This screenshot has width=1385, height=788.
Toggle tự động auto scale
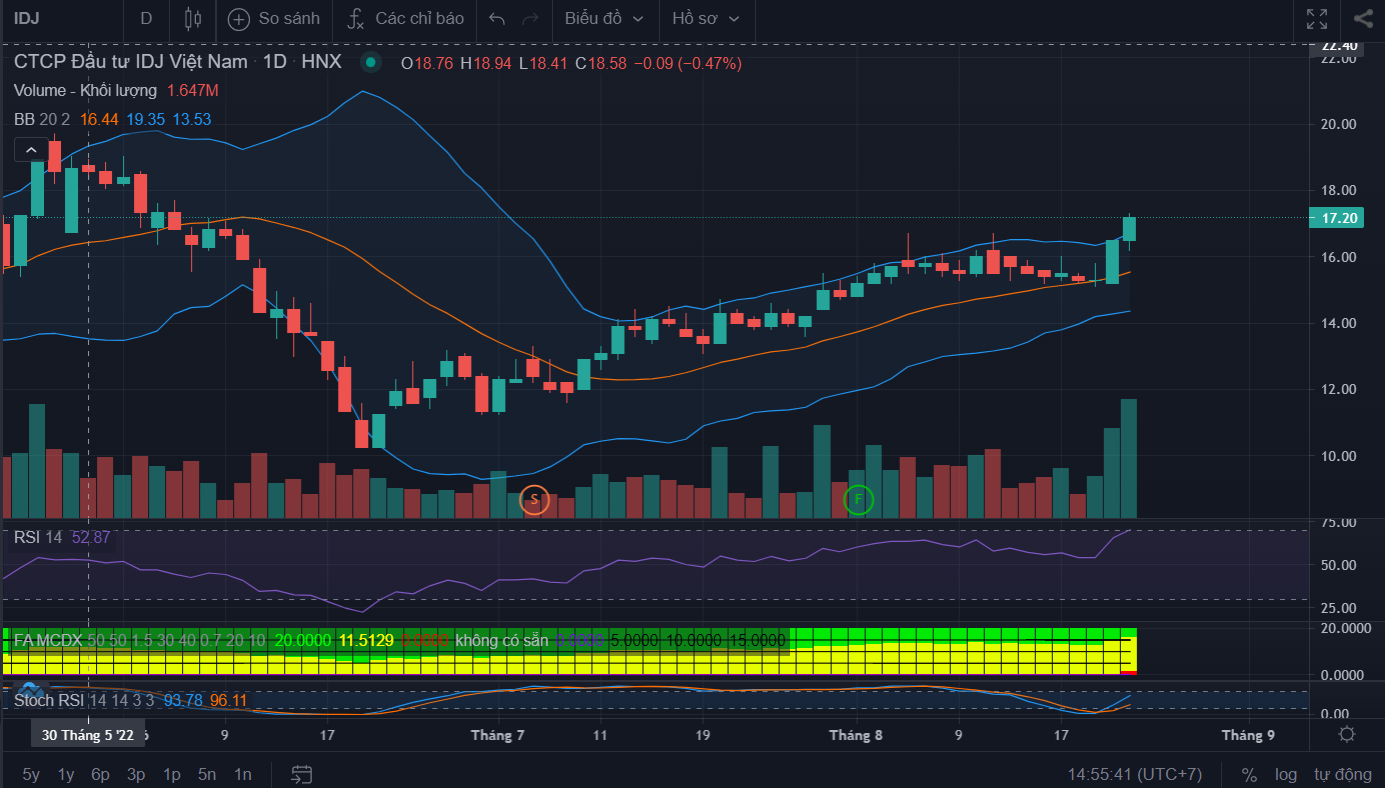pos(1342,774)
